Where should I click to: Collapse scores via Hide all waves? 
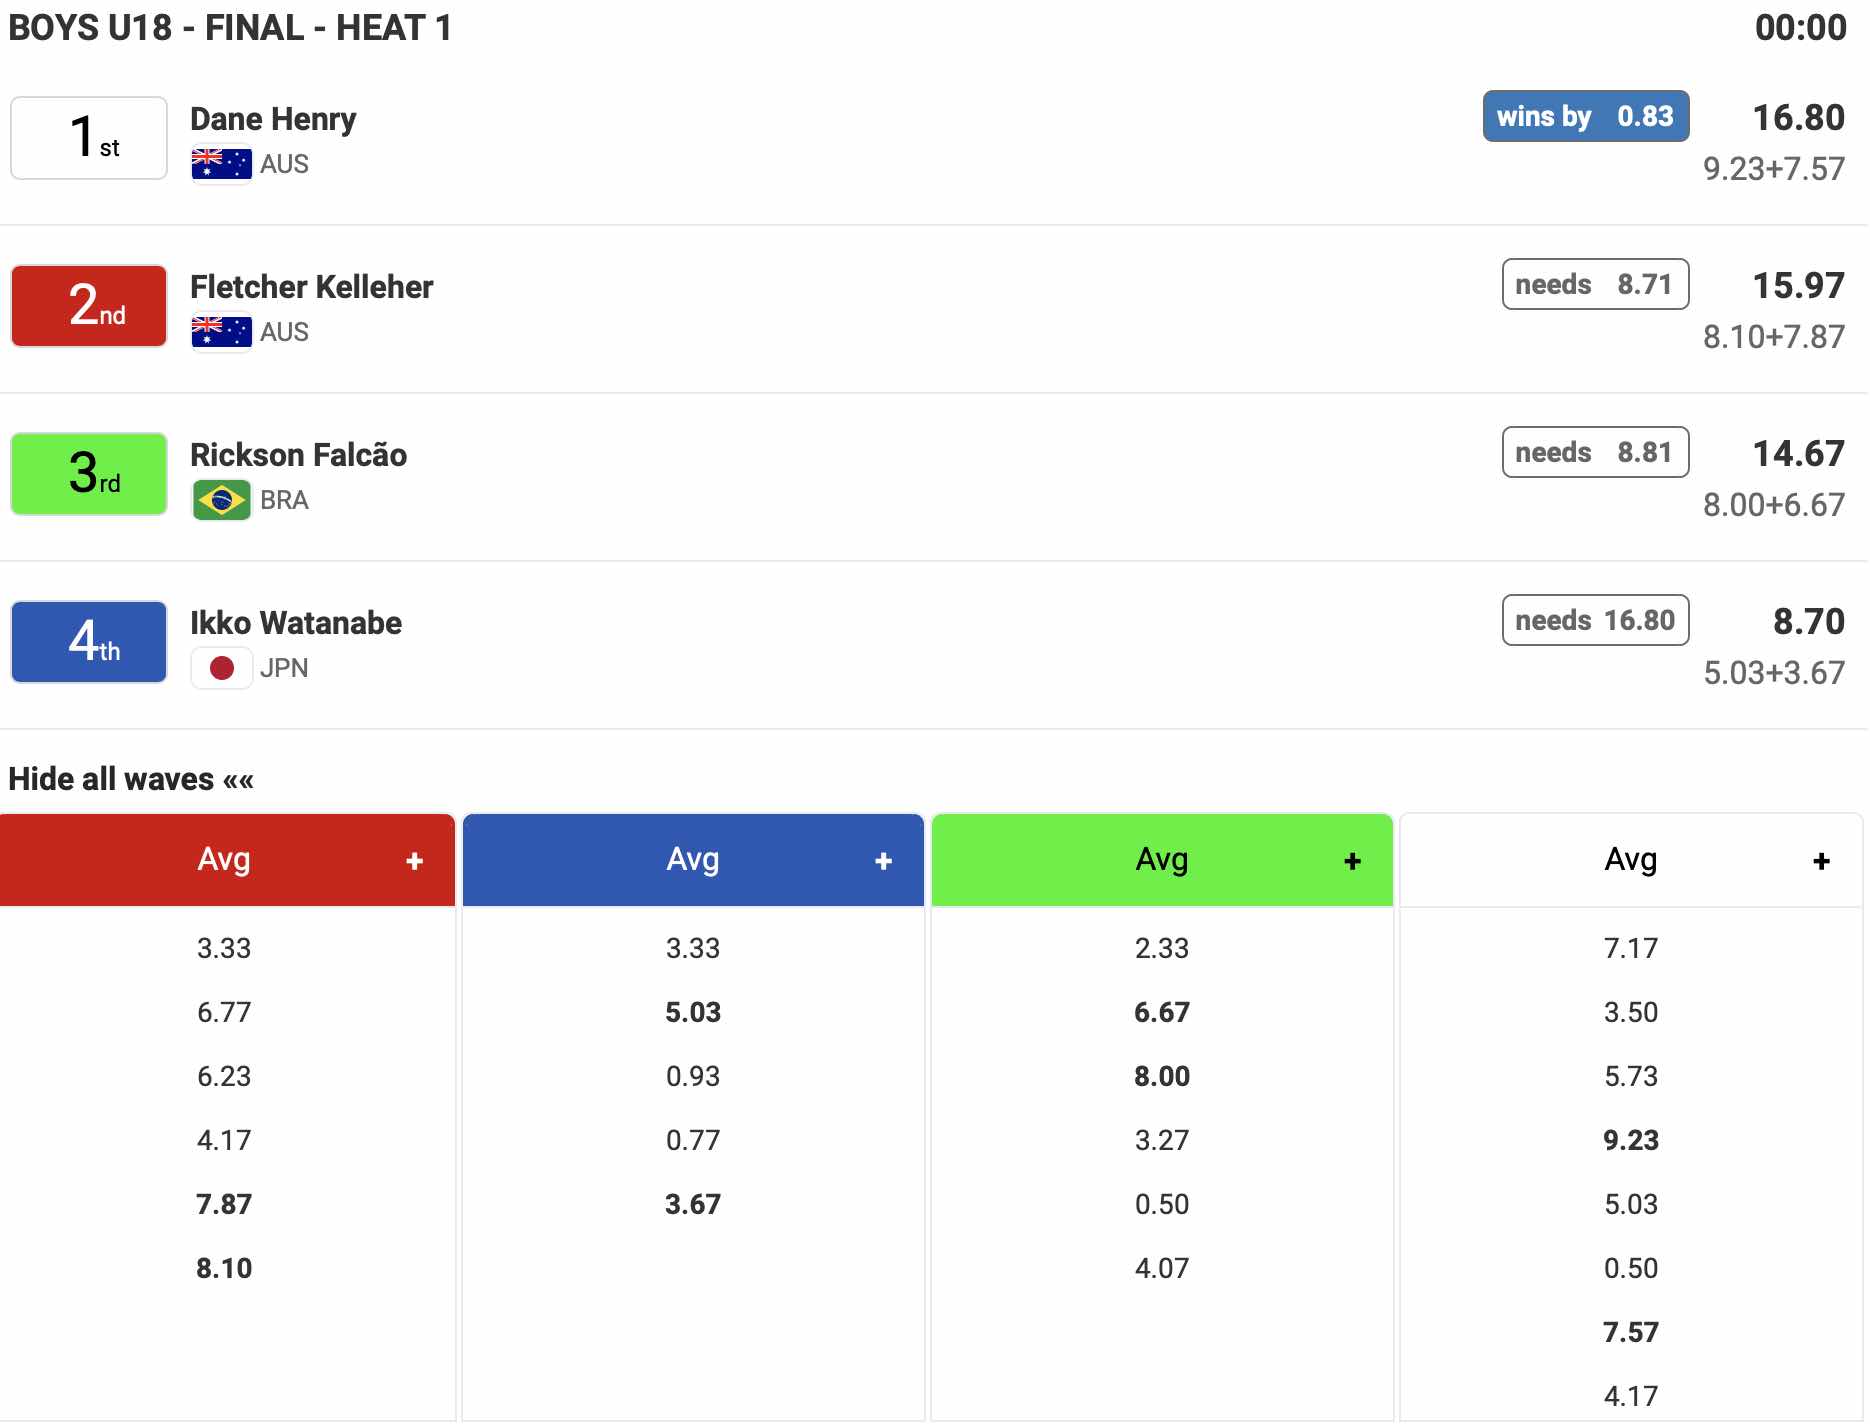131,779
